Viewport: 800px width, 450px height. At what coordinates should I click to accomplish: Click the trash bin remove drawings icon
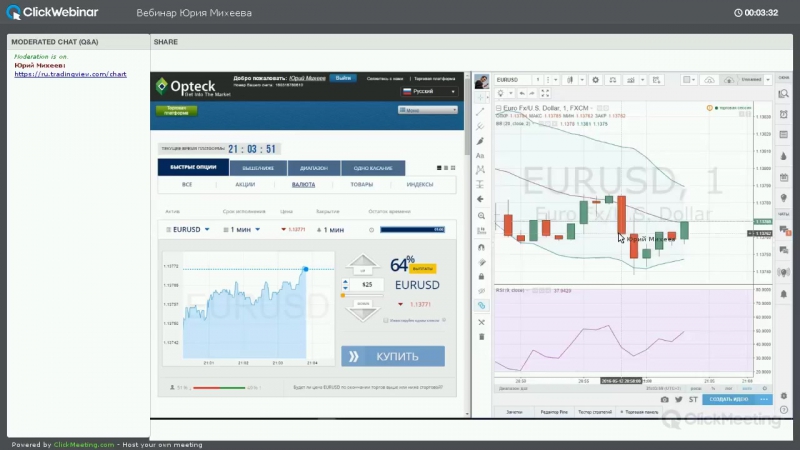[481, 337]
